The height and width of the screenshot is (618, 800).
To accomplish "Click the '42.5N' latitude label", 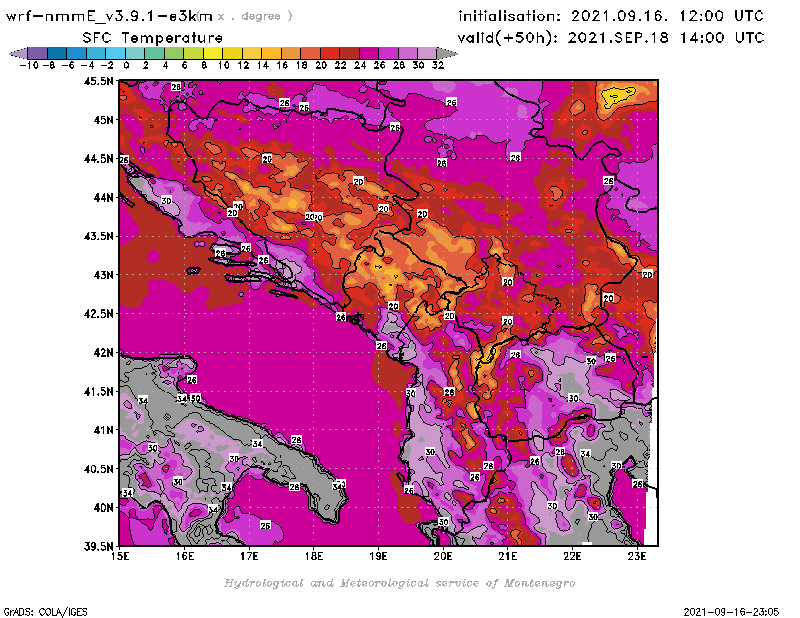I will pyautogui.click(x=98, y=314).
